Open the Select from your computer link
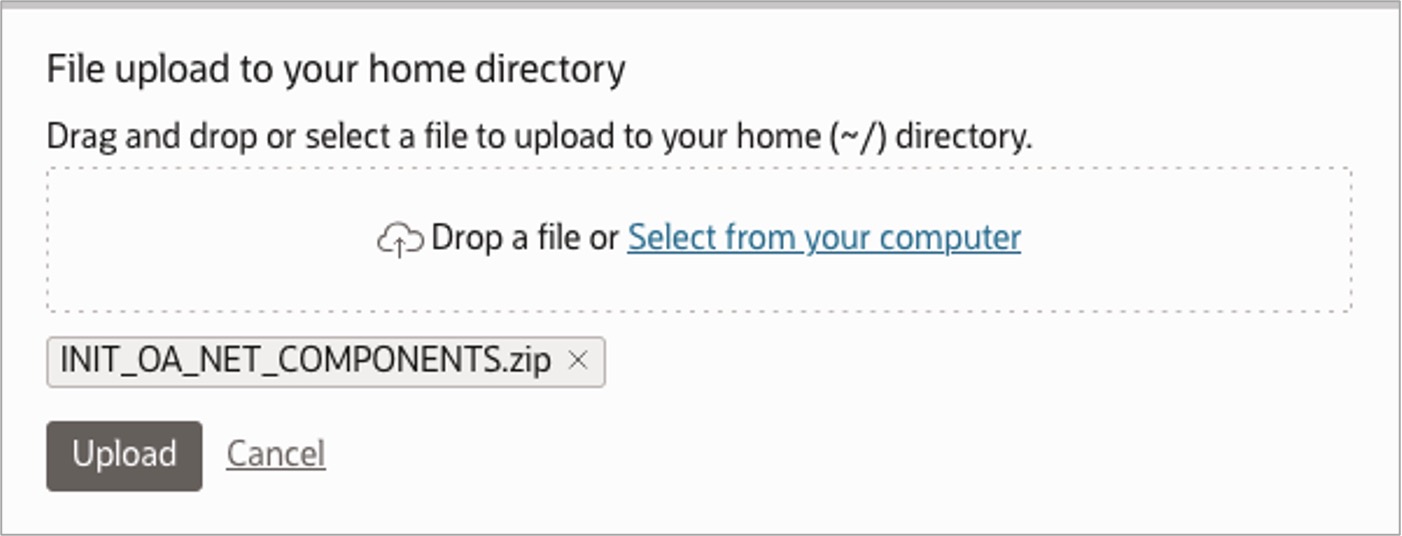This screenshot has width=1402, height=536. [x=823, y=238]
